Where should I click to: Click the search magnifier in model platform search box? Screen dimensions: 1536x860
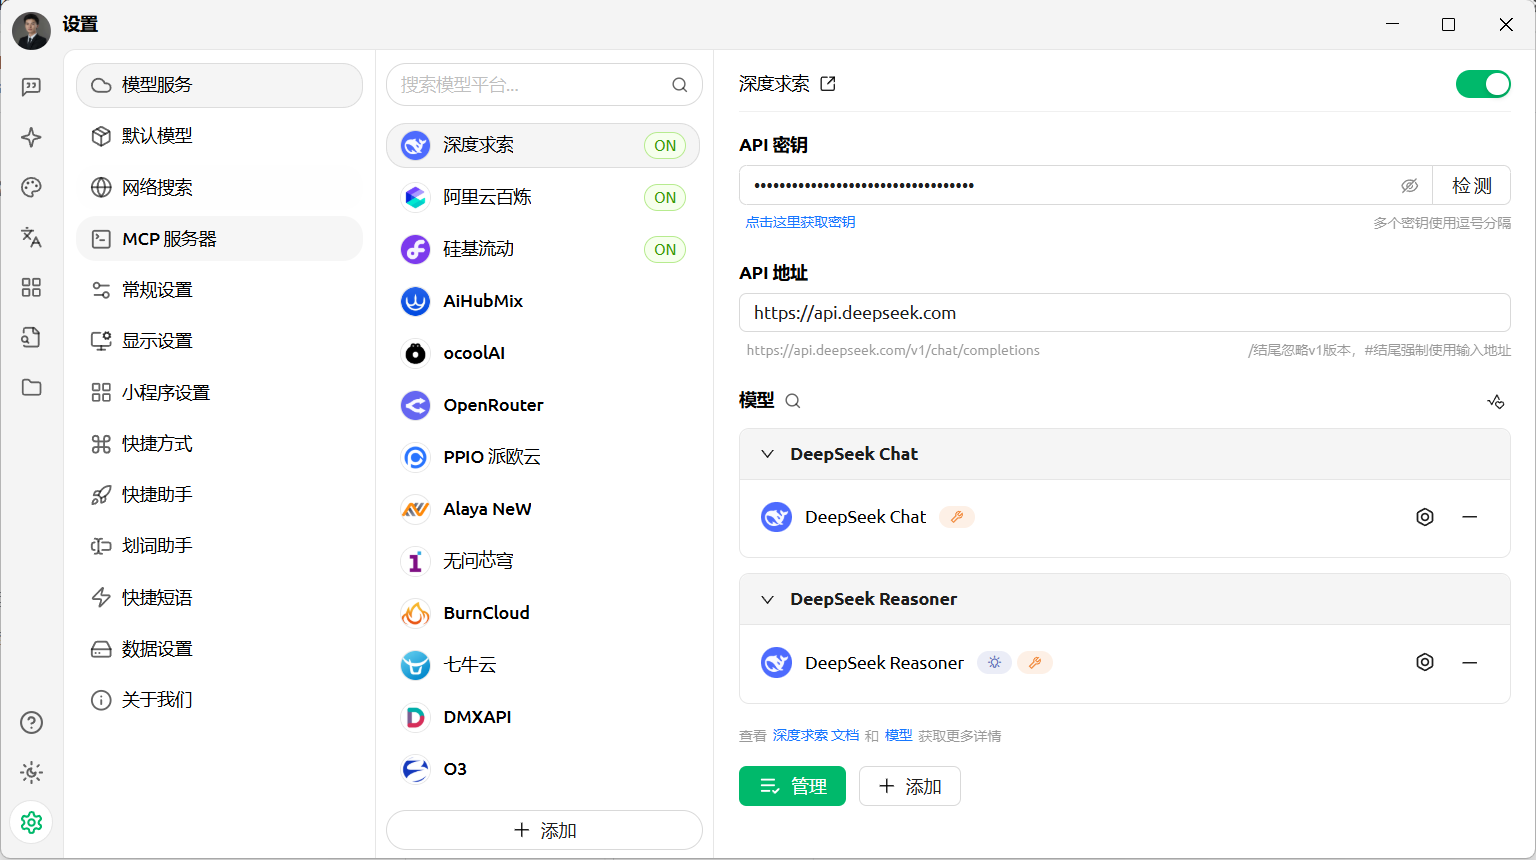(679, 85)
